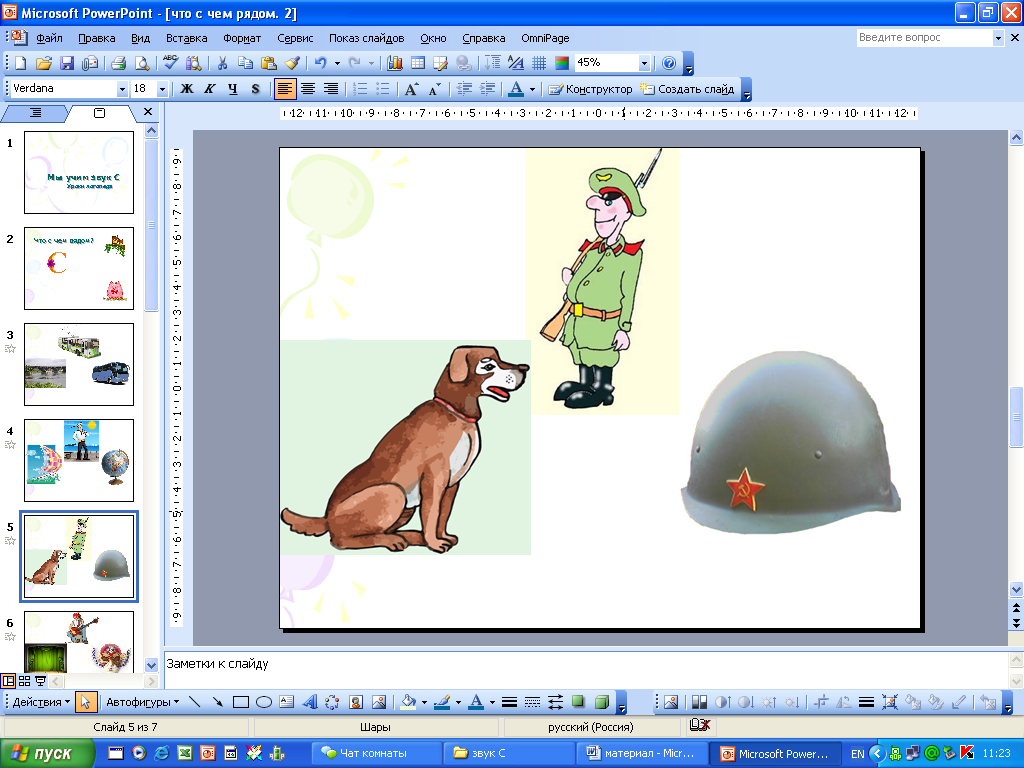Activate the Format Painter brush

click(292, 63)
